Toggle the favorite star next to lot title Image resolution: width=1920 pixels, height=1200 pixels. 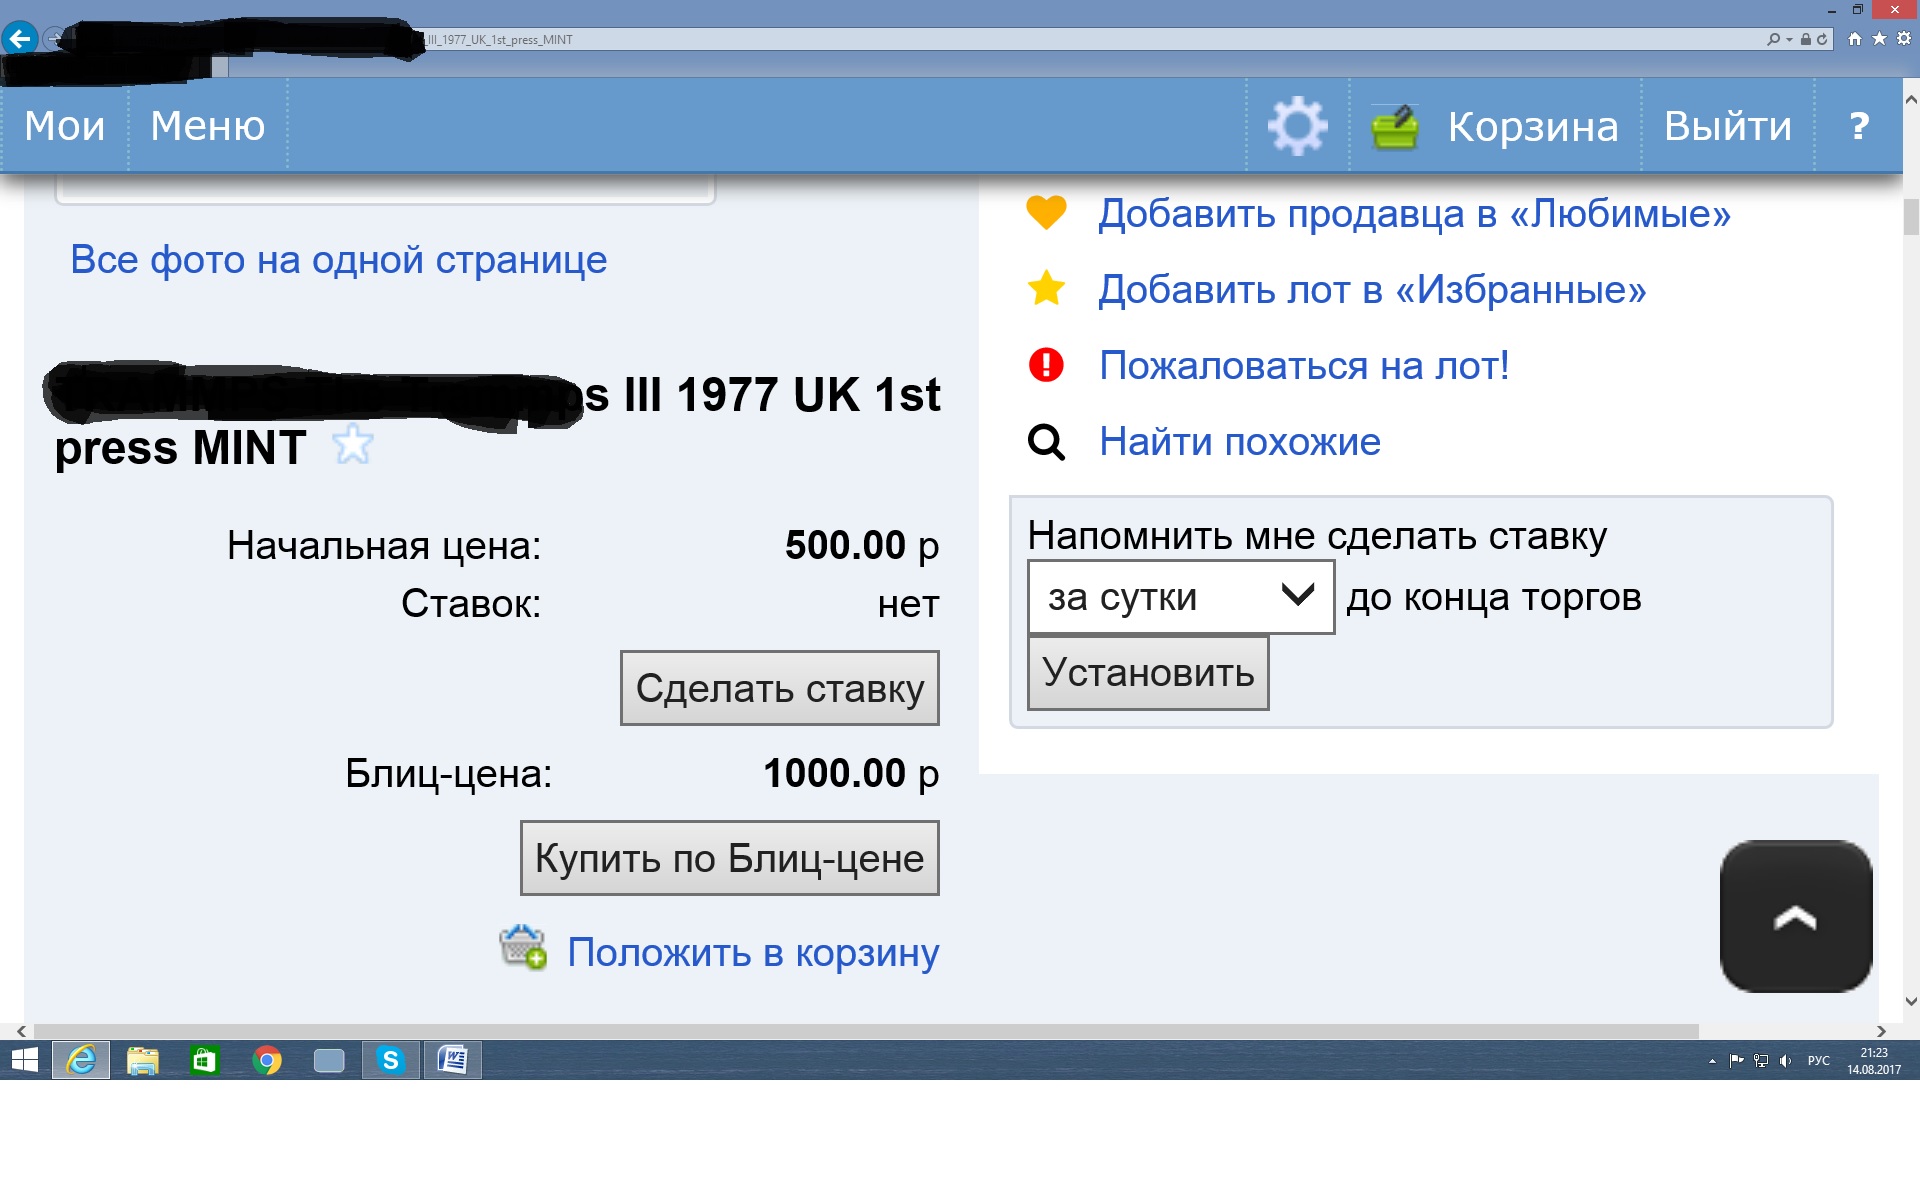tap(352, 445)
